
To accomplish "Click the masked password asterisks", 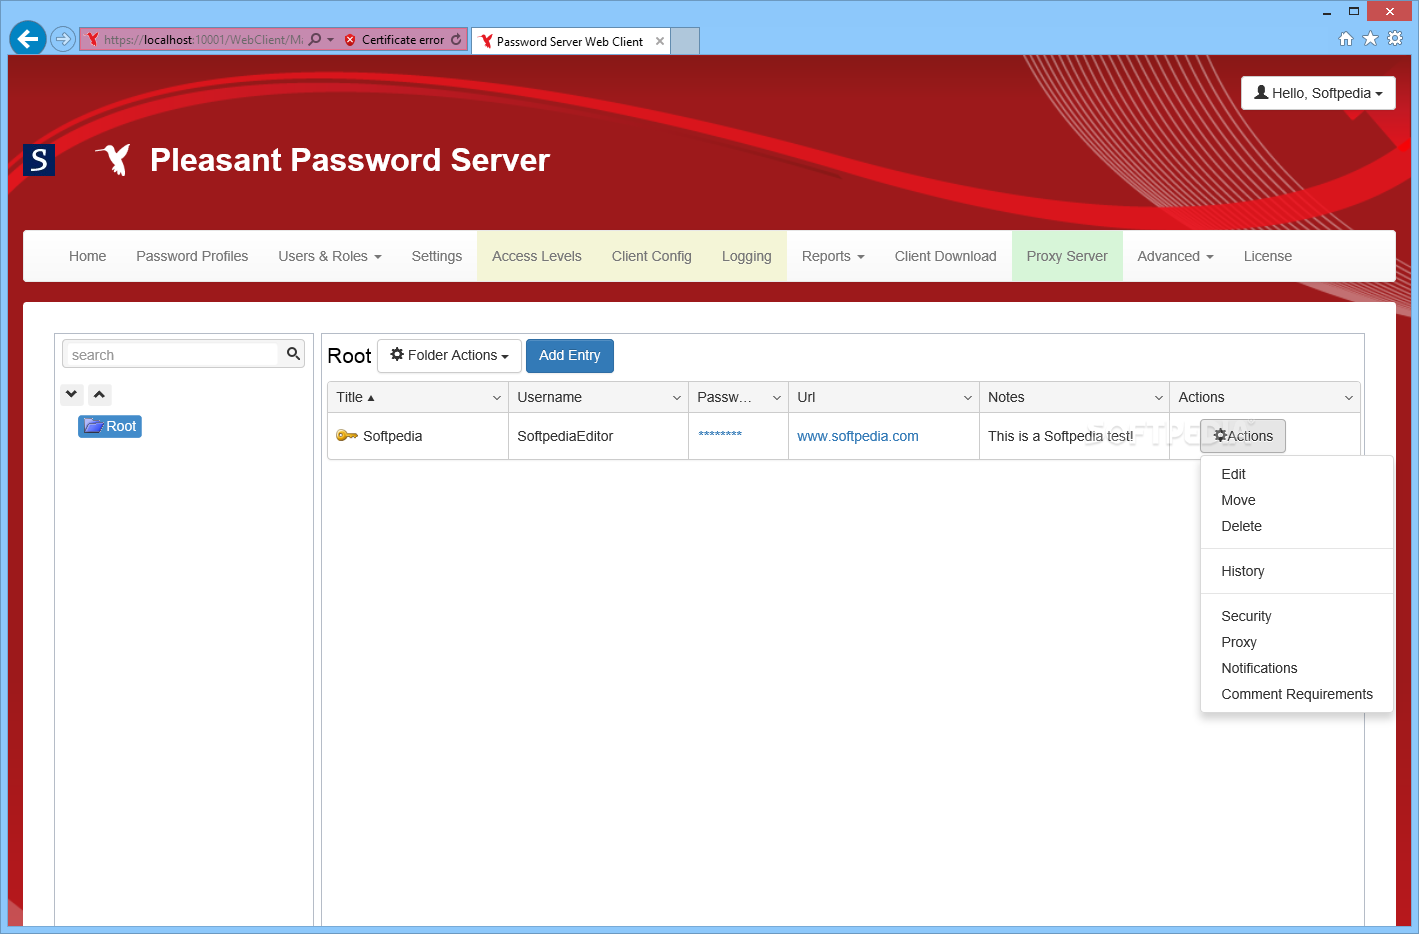I will [x=720, y=435].
